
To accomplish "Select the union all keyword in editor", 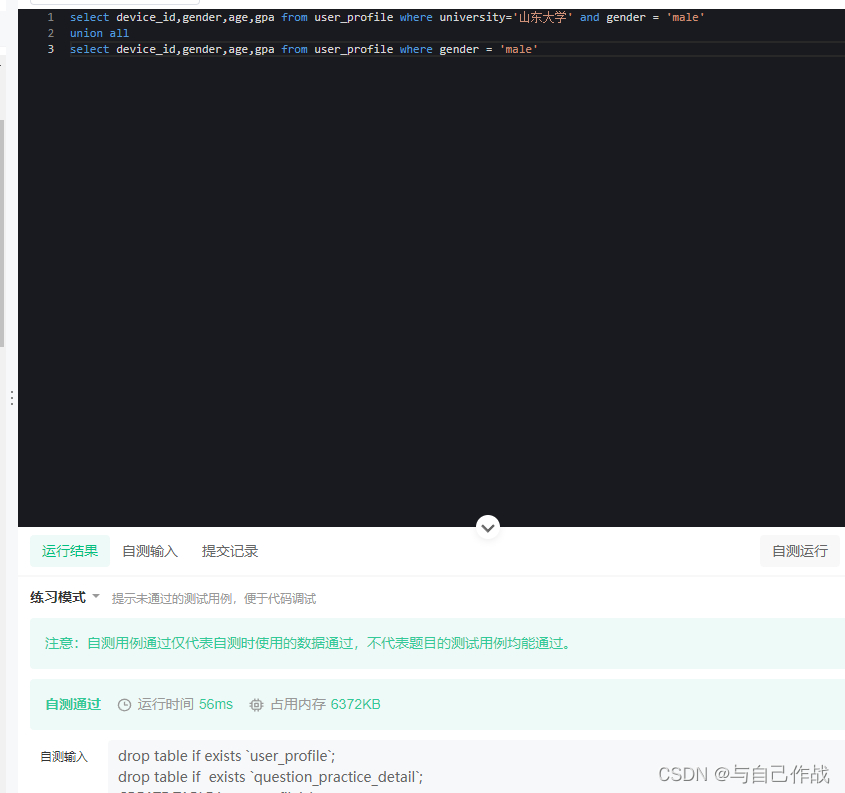I will click(99, 32).
